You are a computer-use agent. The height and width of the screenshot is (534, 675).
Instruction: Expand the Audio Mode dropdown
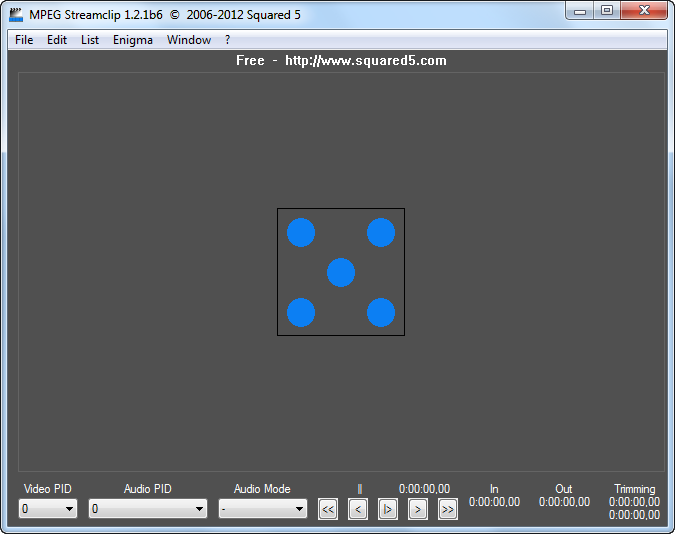pos(263,509)
